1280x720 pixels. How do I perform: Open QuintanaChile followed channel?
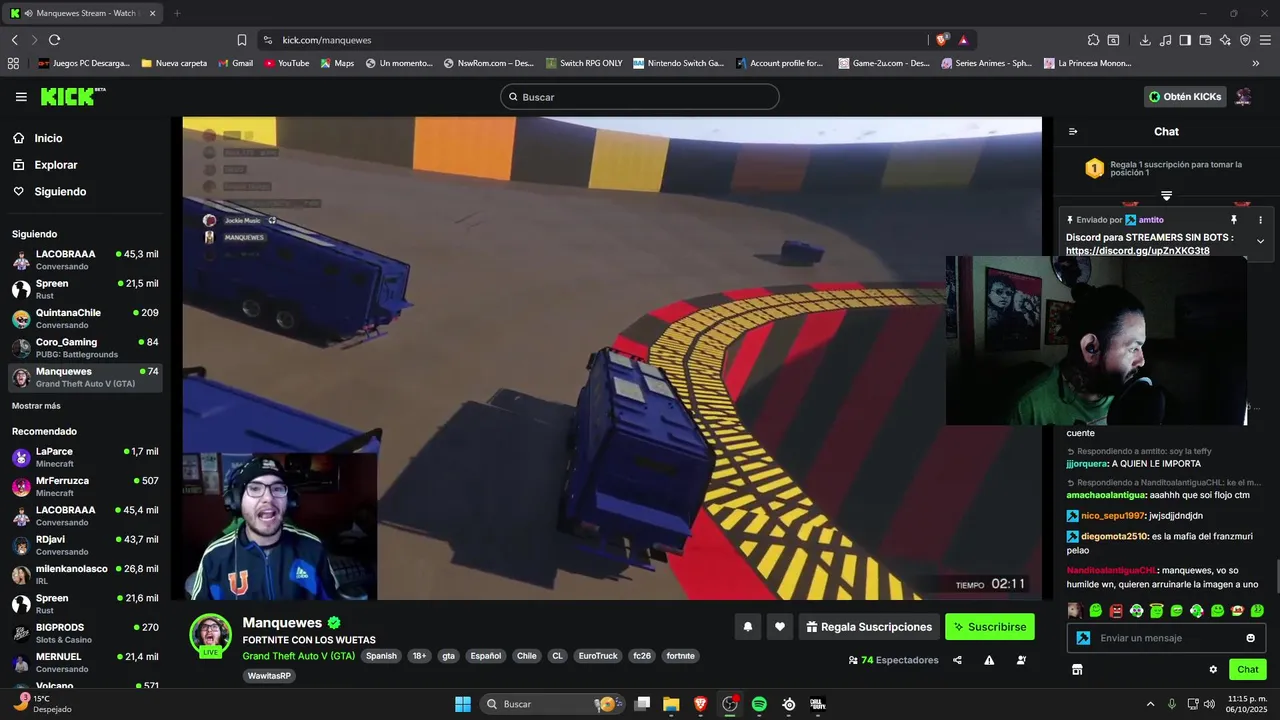pos(85,318)
